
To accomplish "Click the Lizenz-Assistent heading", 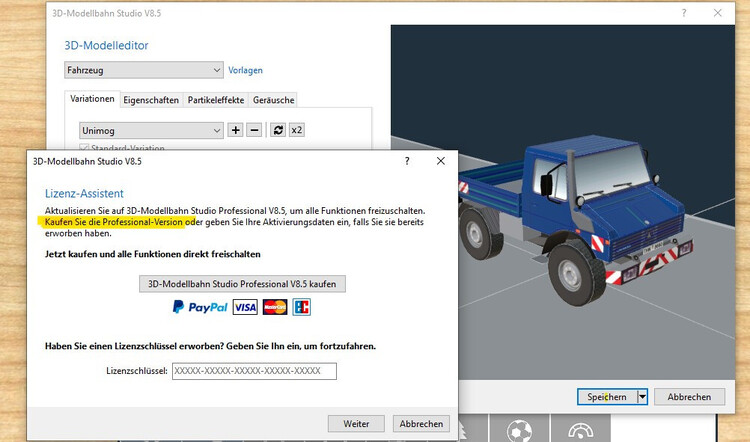I will (84, 193).
